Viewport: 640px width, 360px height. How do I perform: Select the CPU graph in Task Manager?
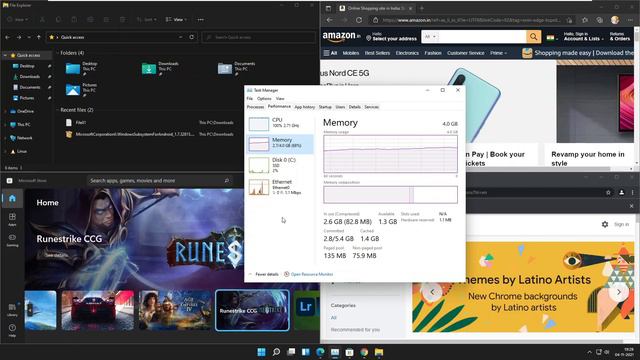point(280,123)
